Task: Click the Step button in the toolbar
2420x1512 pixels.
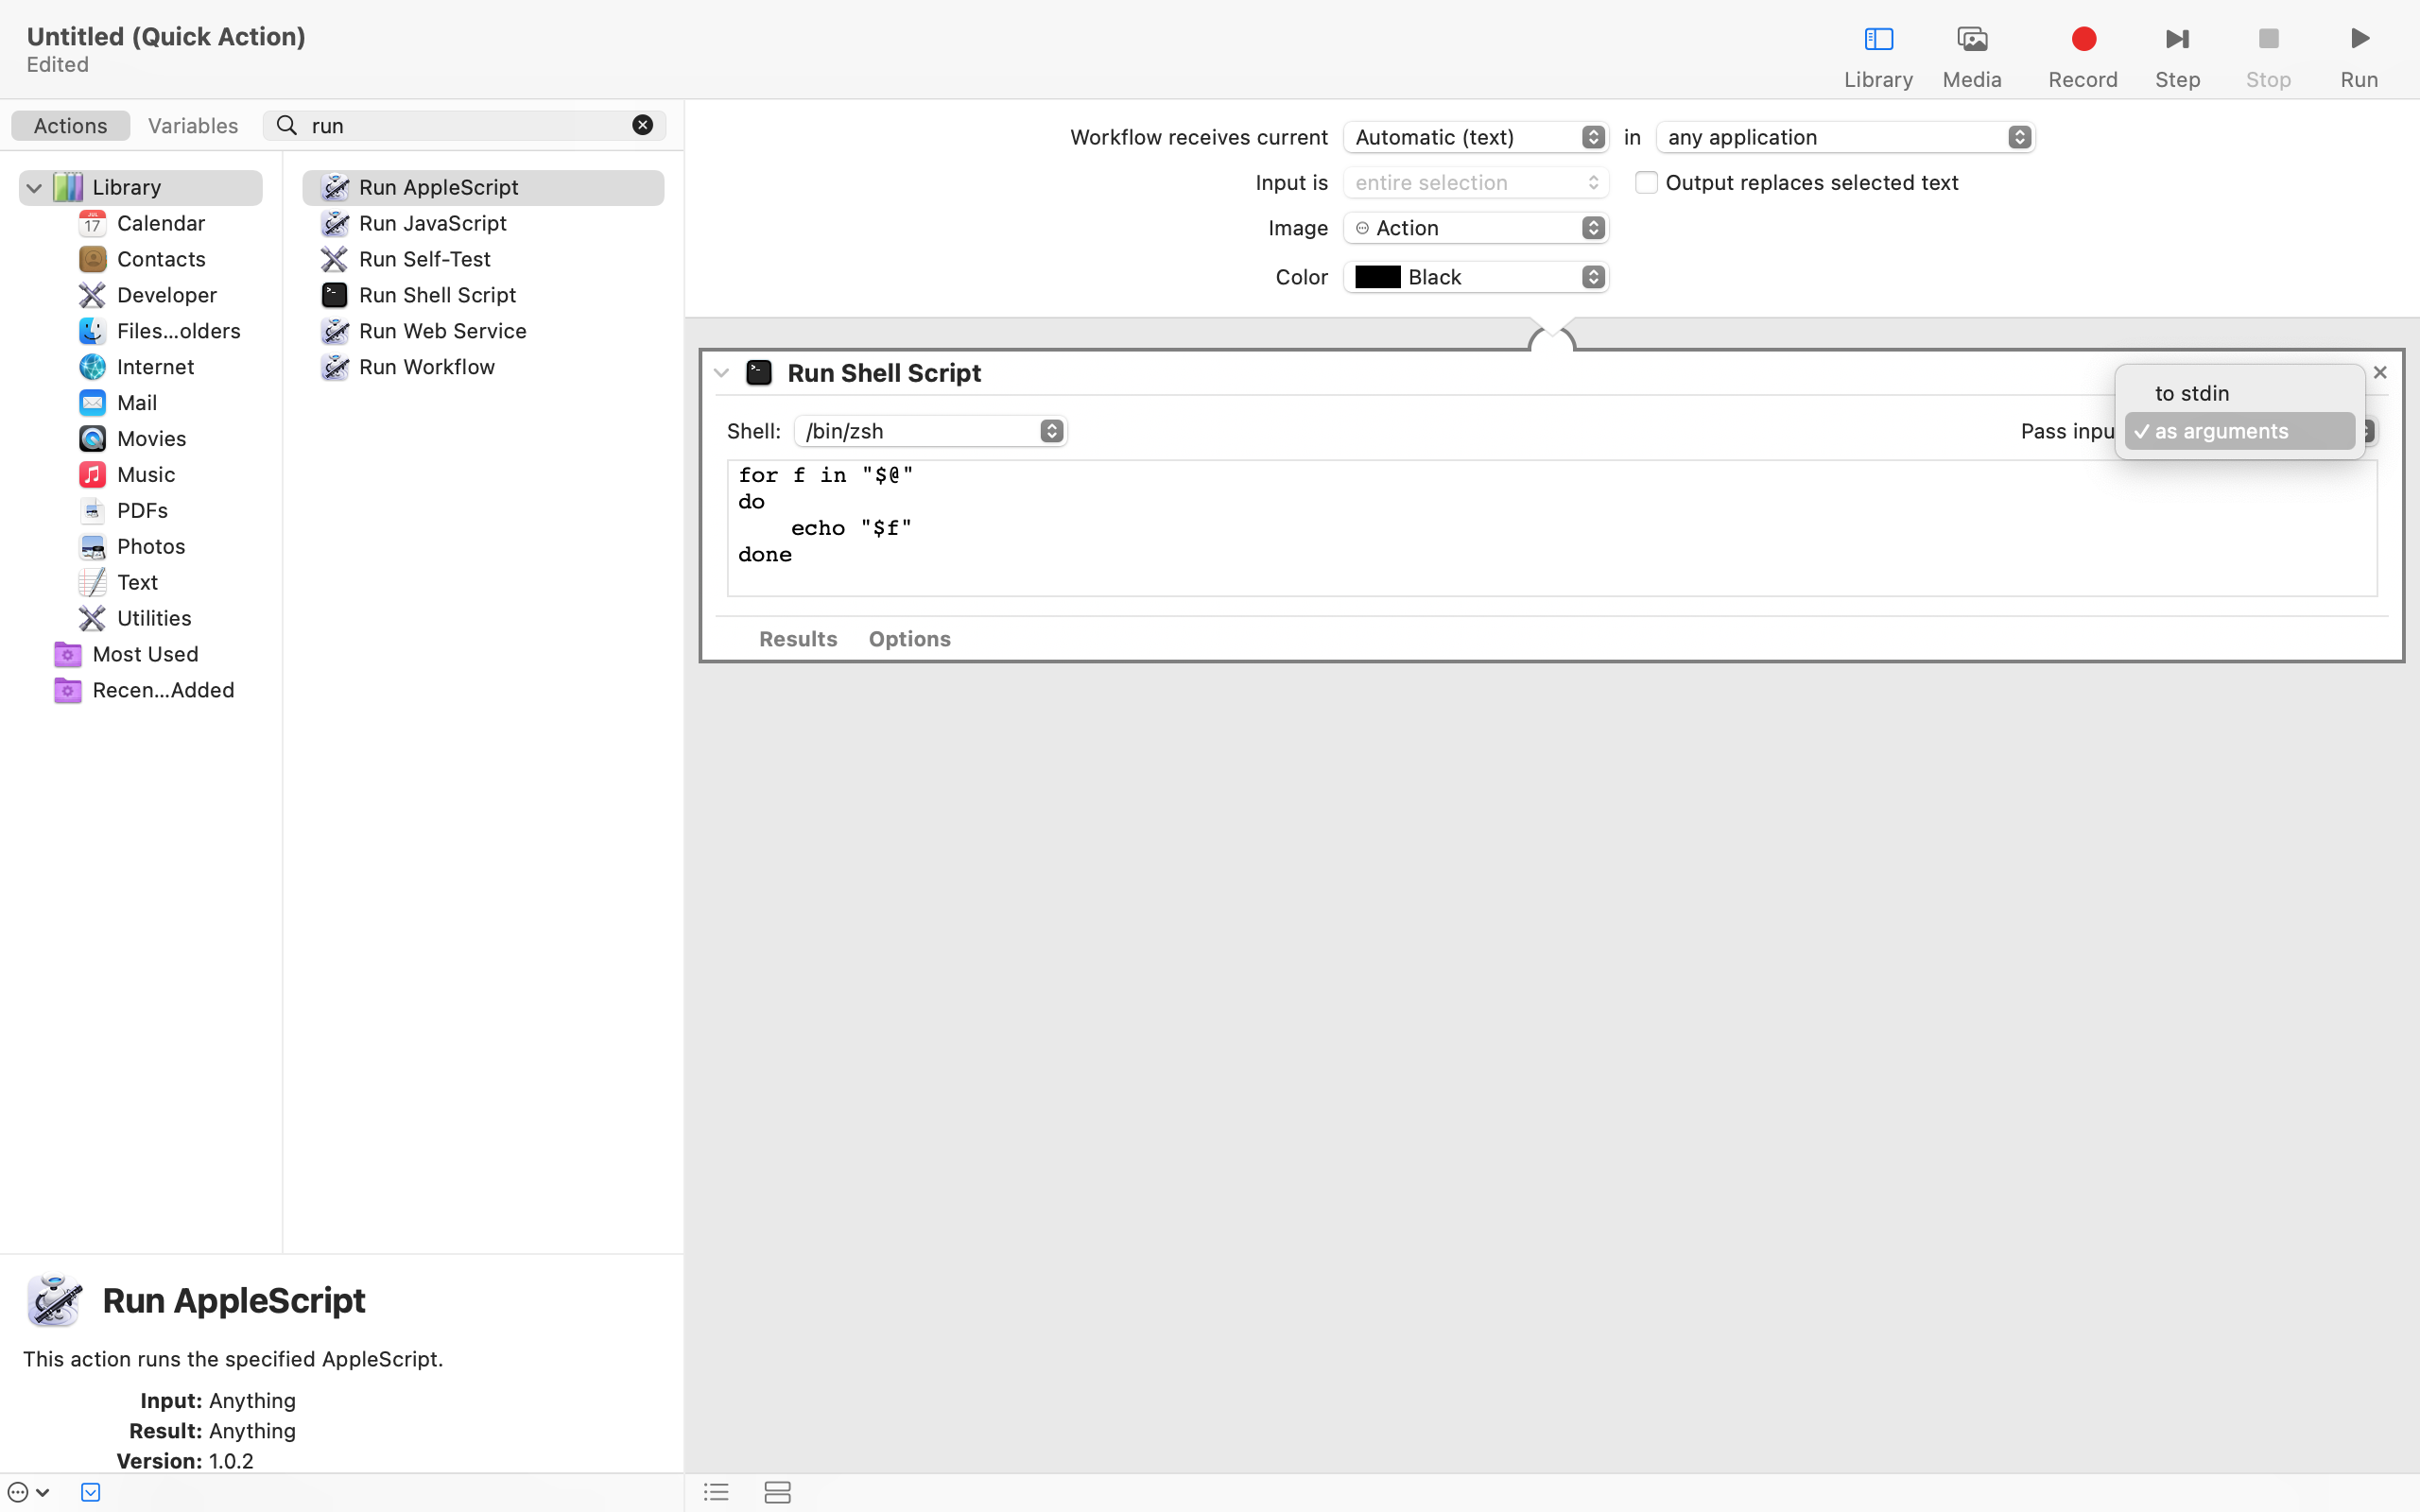Action: pyautogui.click(x=2177, y=53)
